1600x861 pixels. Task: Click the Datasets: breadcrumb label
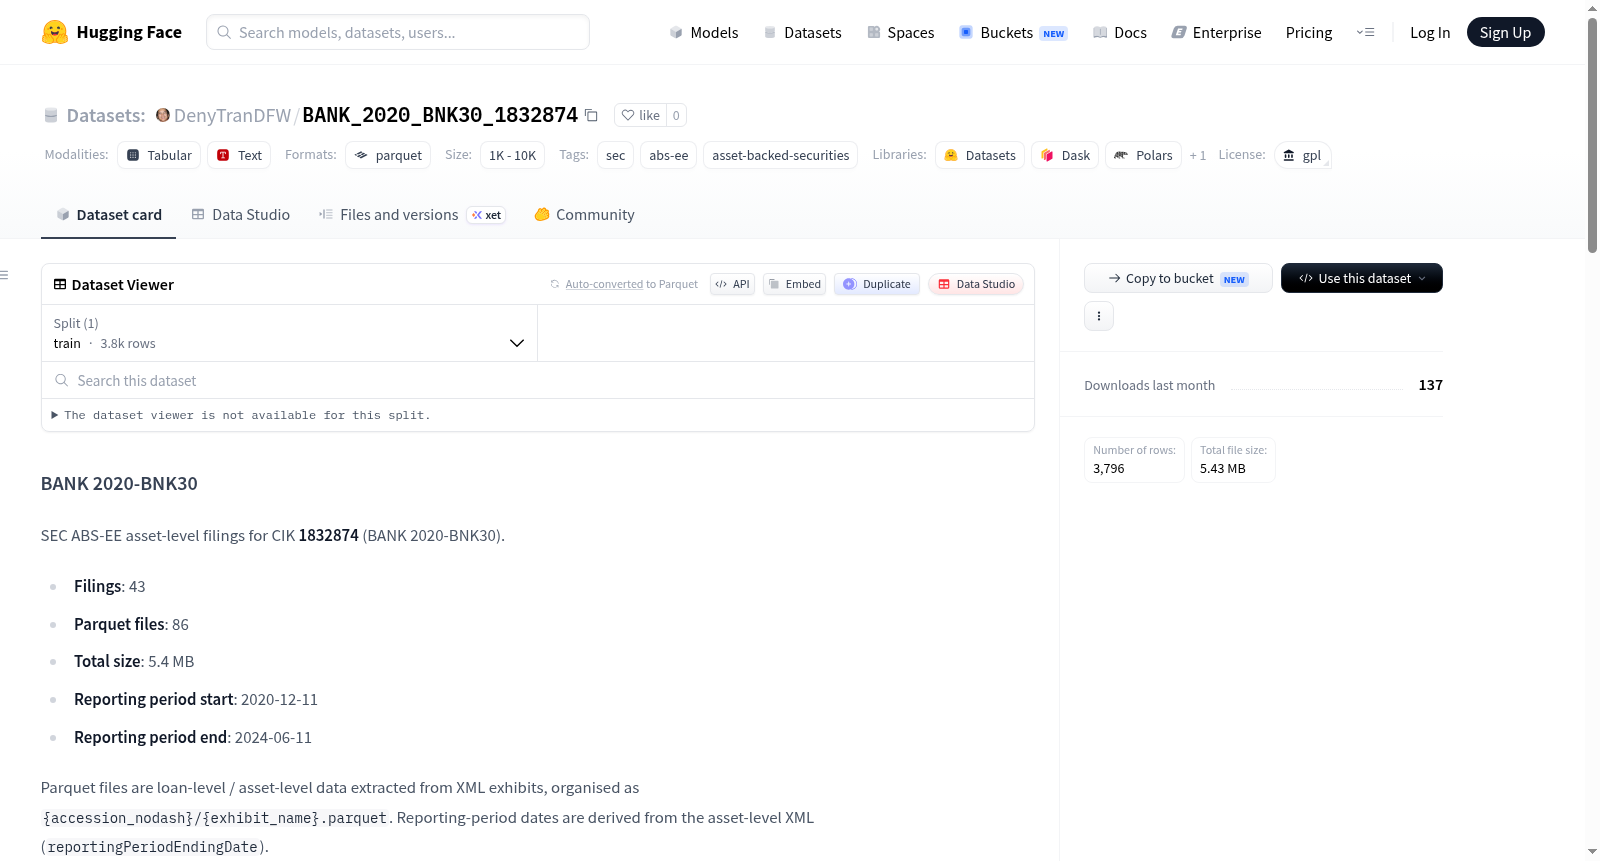106,115
